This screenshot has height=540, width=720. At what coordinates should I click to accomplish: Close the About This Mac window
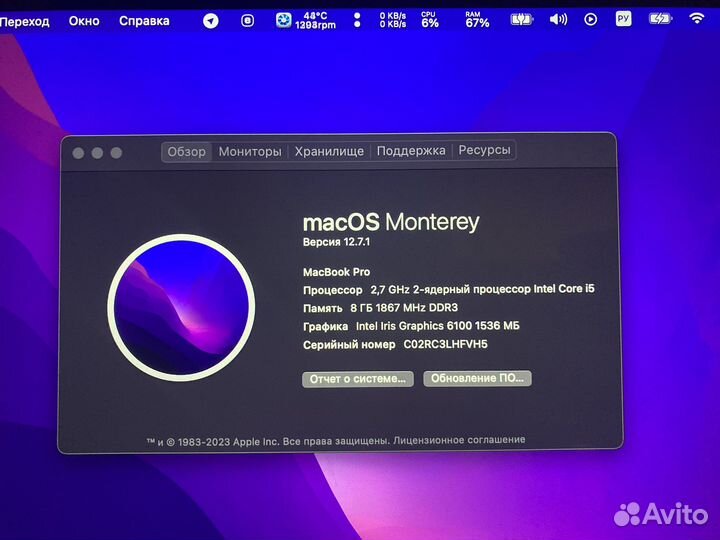78,153
